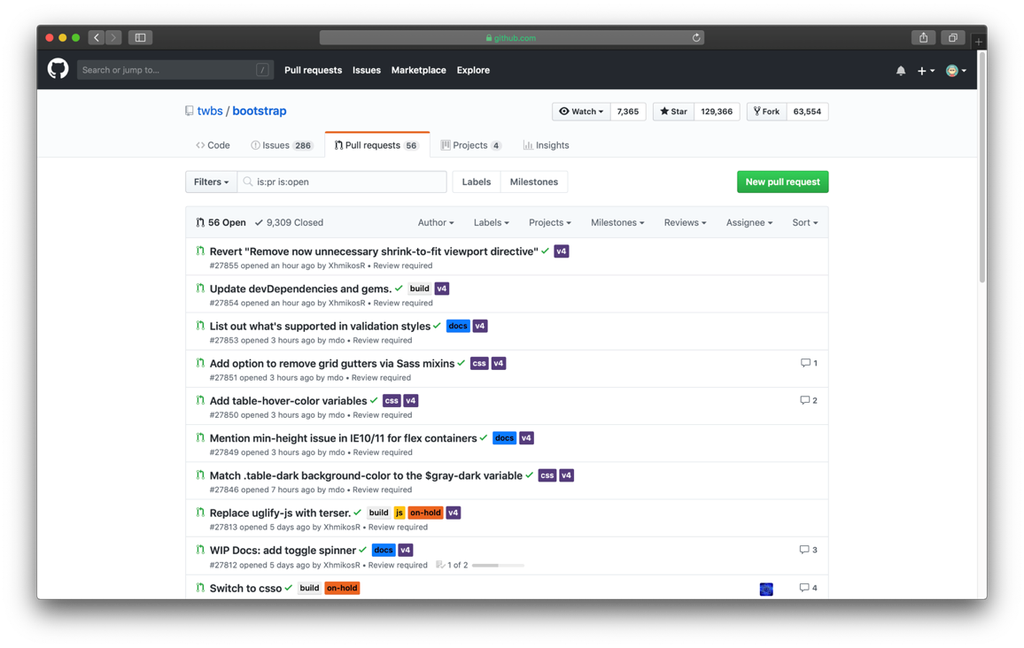Click green check on Match .table-dark PR

coord(530,475)
